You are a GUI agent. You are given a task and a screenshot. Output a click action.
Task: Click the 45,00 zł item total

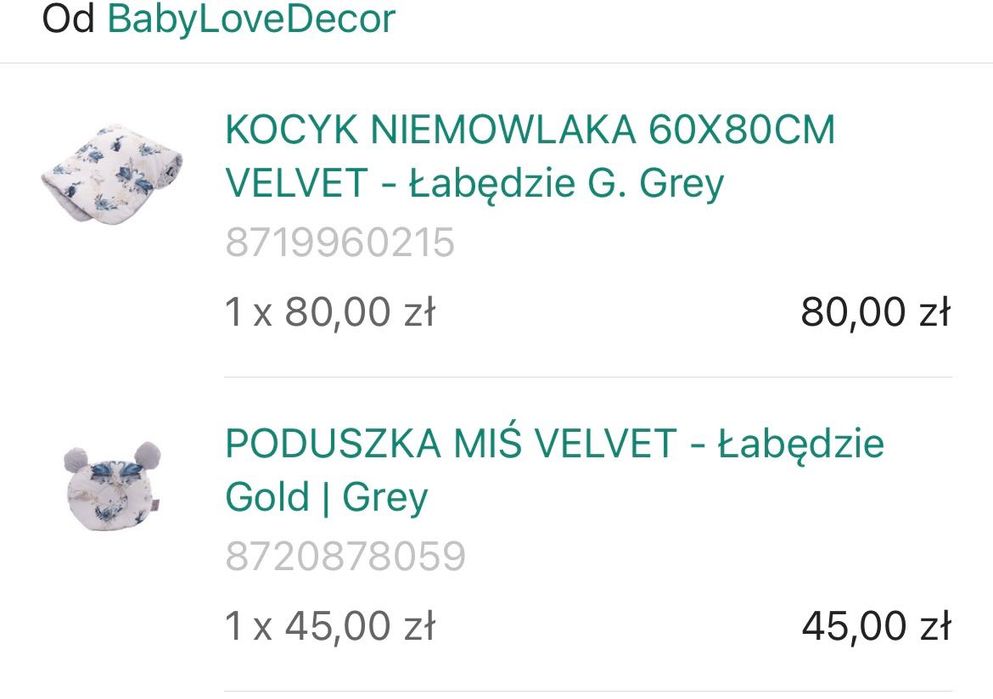coord(875,627)
